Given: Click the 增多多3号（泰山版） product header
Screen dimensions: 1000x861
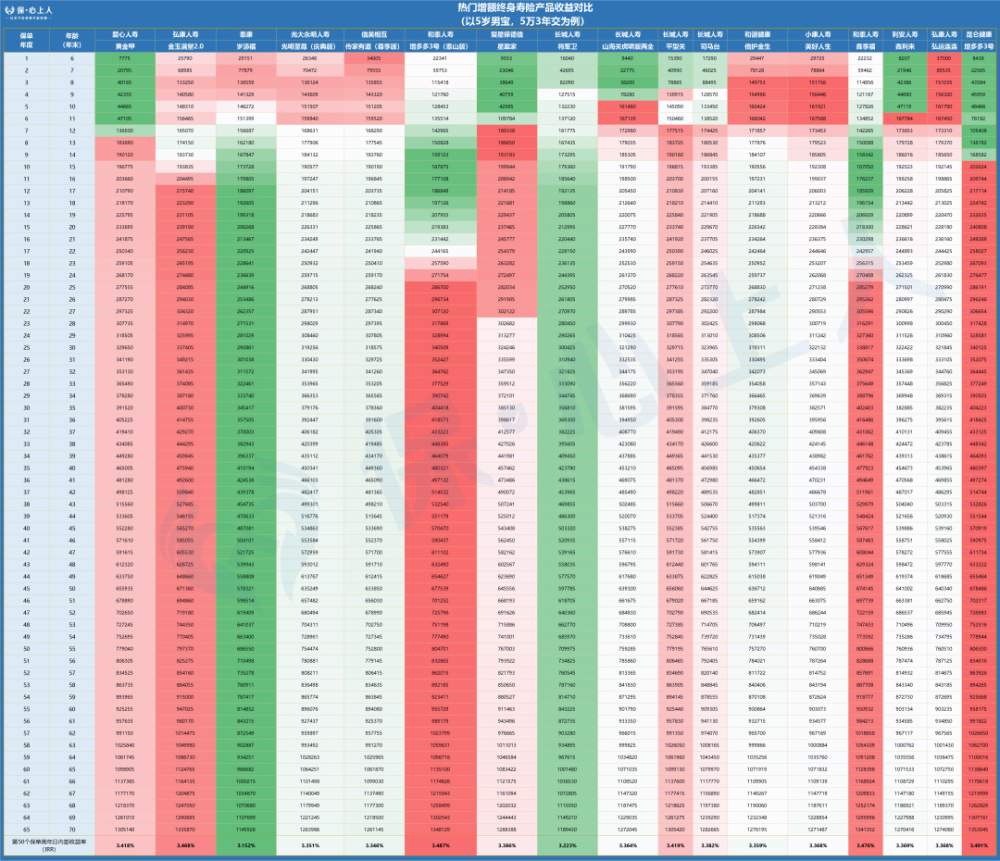Looking at the screenshot, I should (440, 47).
